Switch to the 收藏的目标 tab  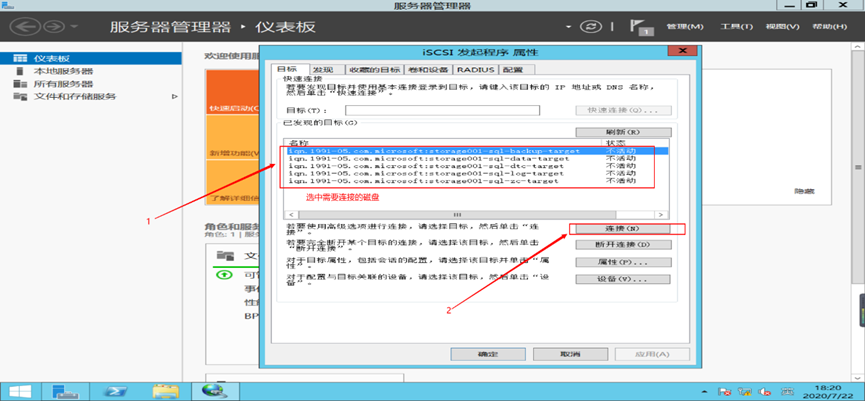pos(375,70)
